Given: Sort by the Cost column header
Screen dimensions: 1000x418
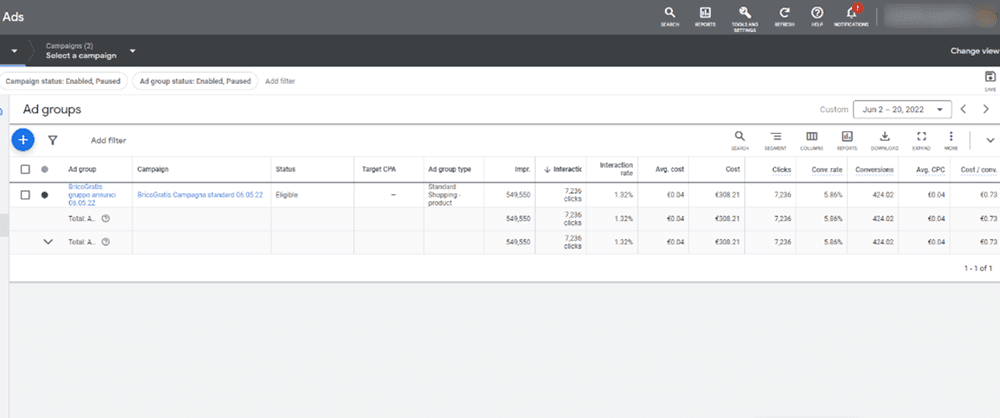Looking at the screenshot, I should click(x=725, y=170).
